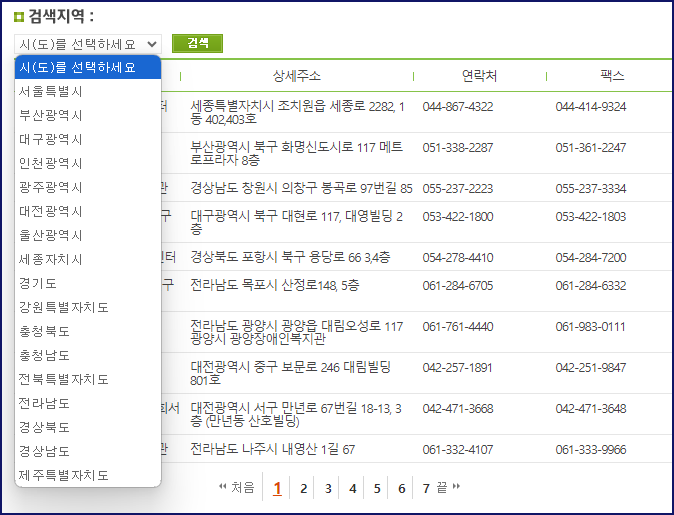The height and width of the screenshot is (515, 674).
Task: Select 대구광역시 option
Action: [x=88, y=139]
